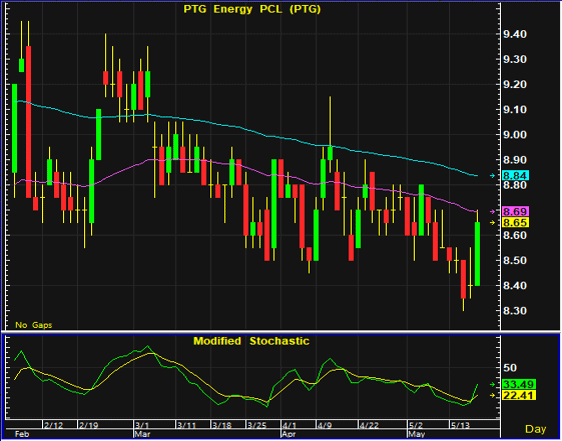
Task: Select the 4/9 date marker on time axis
Action: [x=325, y=426]
